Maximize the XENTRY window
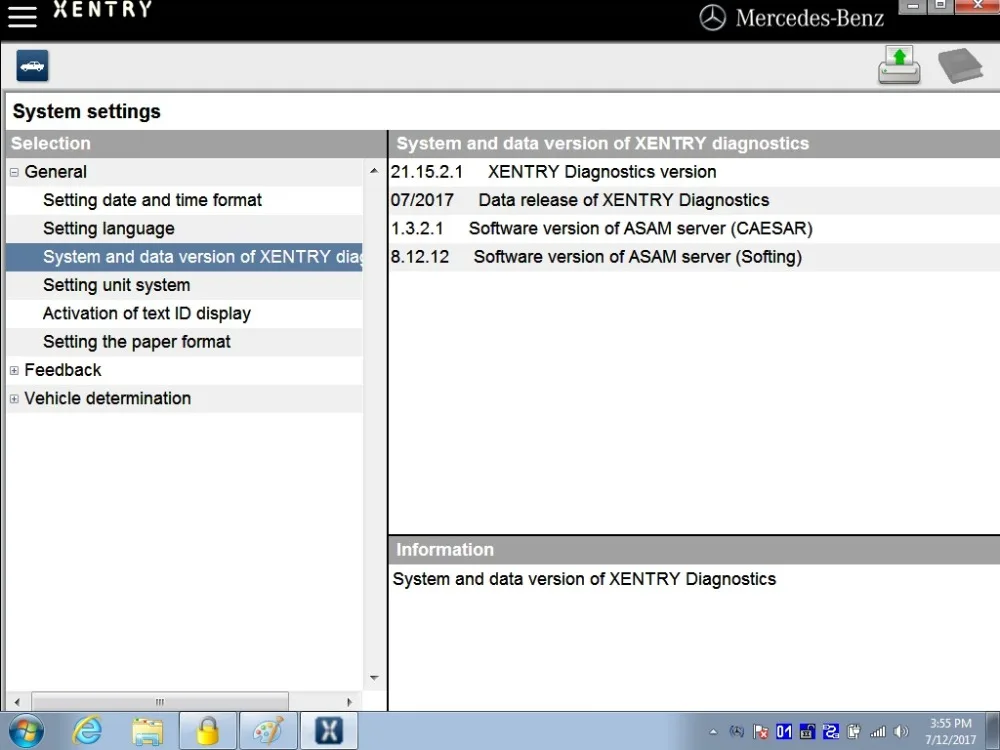 (940, 6)
